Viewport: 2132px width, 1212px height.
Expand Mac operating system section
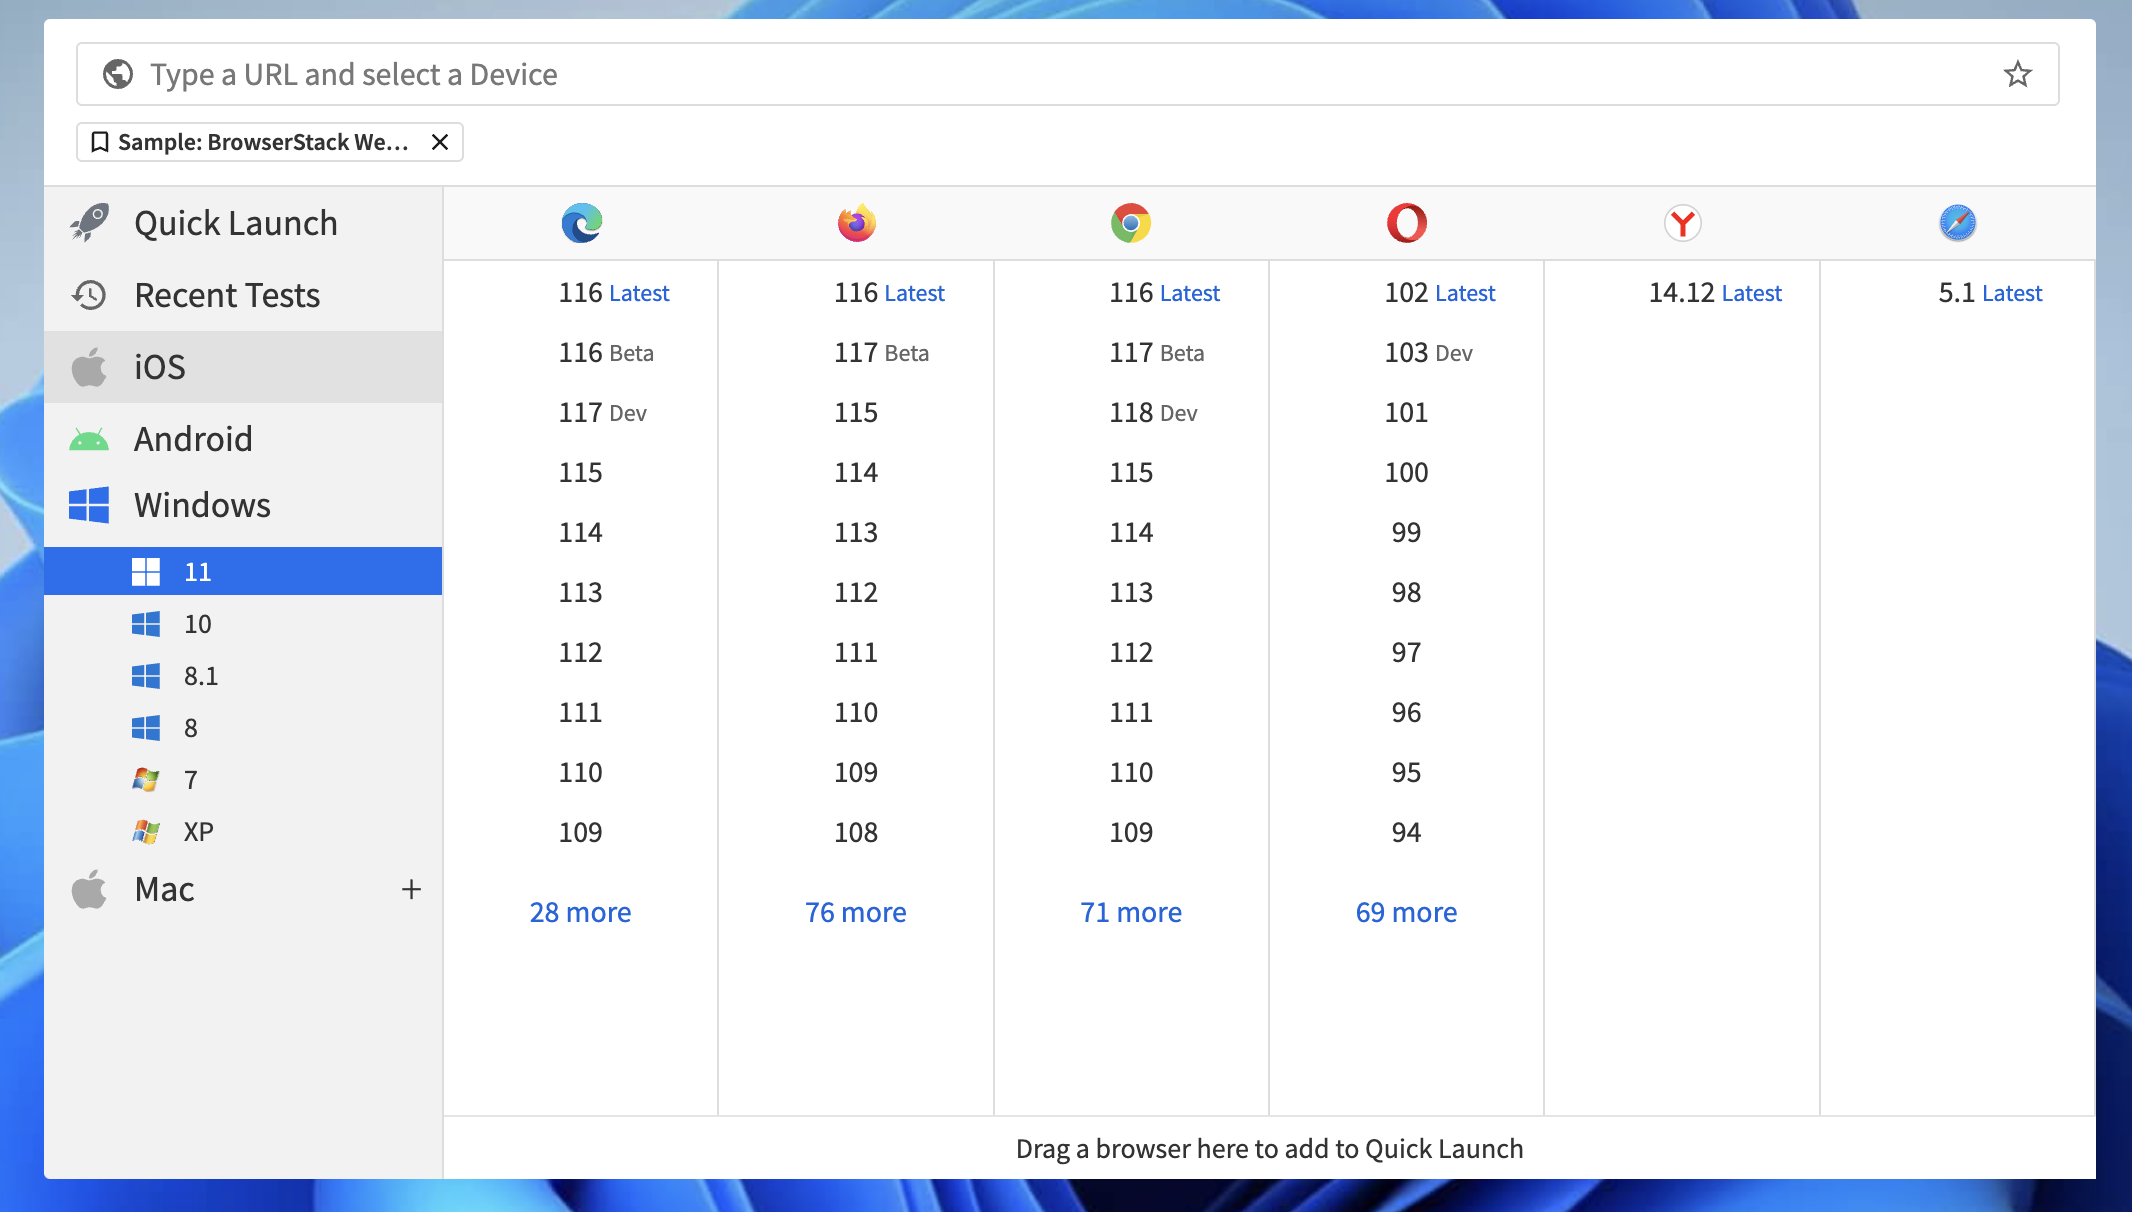(x=409, y=889)
